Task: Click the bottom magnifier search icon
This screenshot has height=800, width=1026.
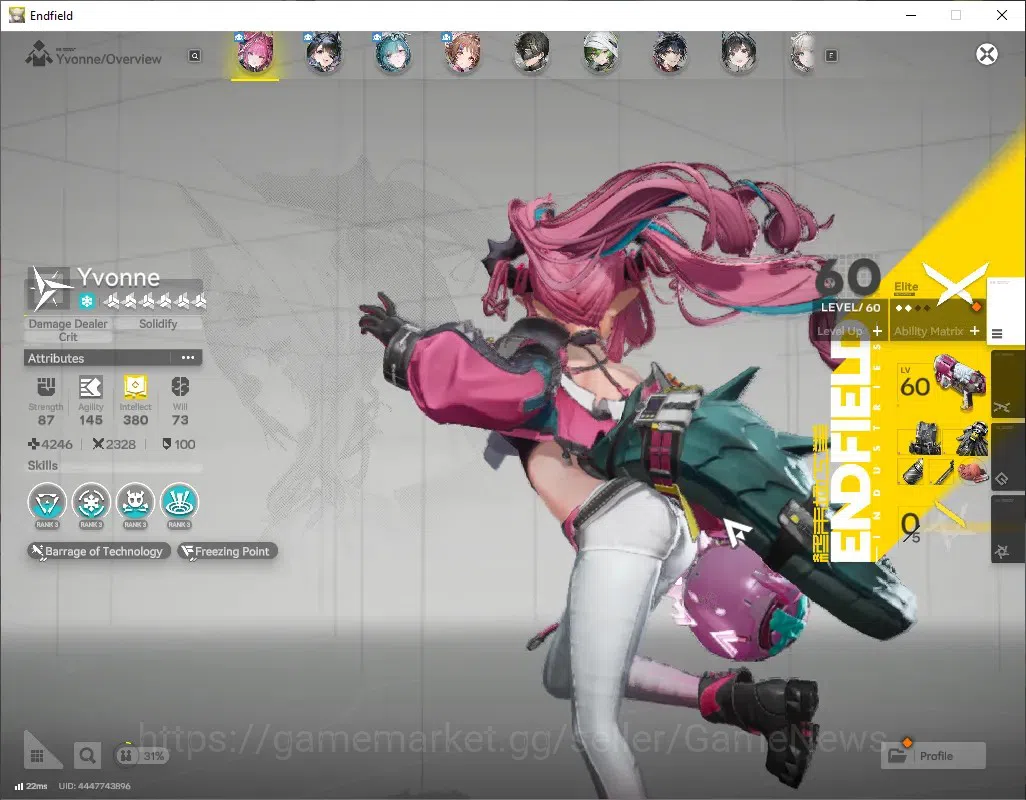Action: pos(87,756)
